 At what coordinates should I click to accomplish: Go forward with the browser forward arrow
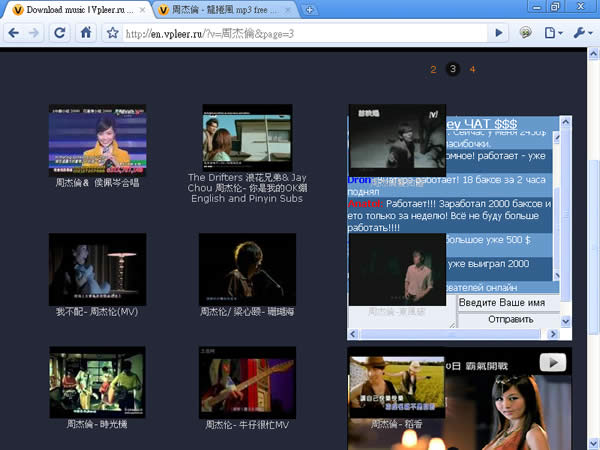[x=34, y=33]
